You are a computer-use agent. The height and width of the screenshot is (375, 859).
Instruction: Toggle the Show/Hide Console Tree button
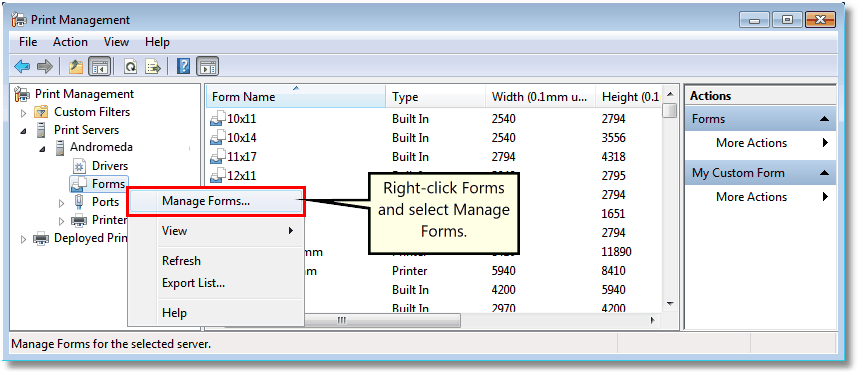point(99,67)
